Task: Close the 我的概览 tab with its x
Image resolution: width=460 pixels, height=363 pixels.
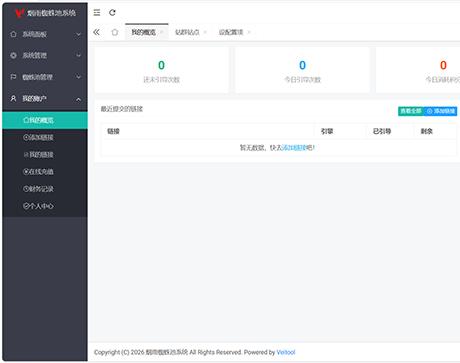Action: [162, 32]
